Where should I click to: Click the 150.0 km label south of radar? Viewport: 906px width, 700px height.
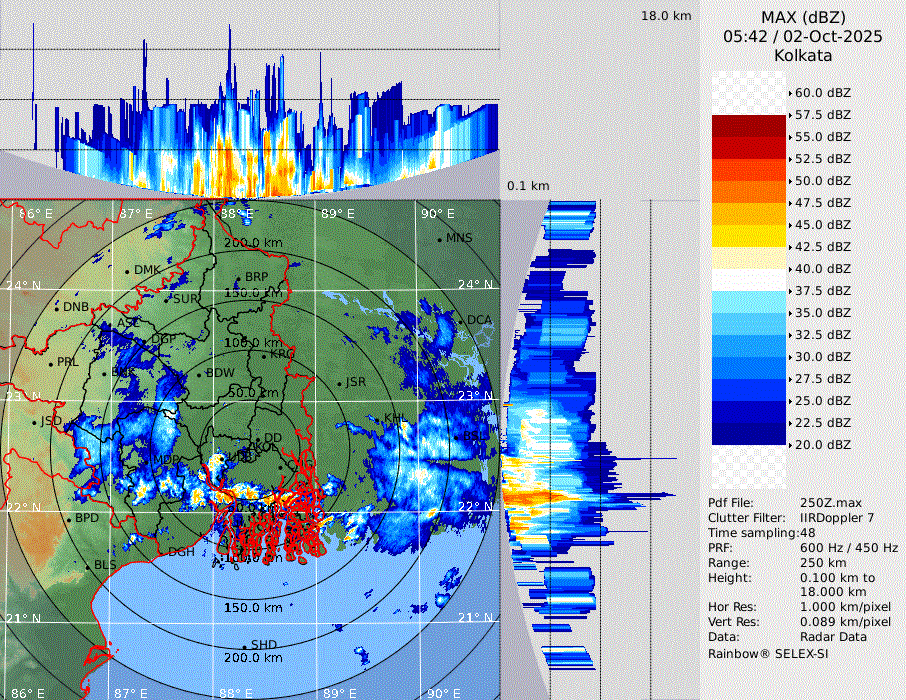pos(250,608)
